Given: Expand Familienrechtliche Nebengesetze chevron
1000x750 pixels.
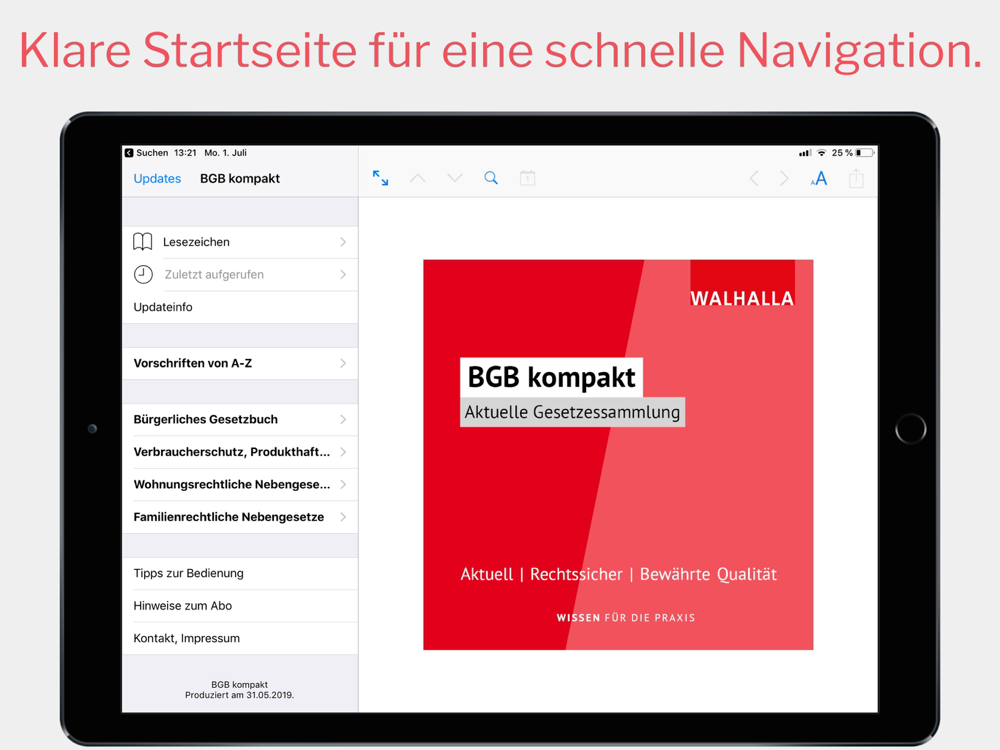Looking at the screenshot, I should click(343, 517).
